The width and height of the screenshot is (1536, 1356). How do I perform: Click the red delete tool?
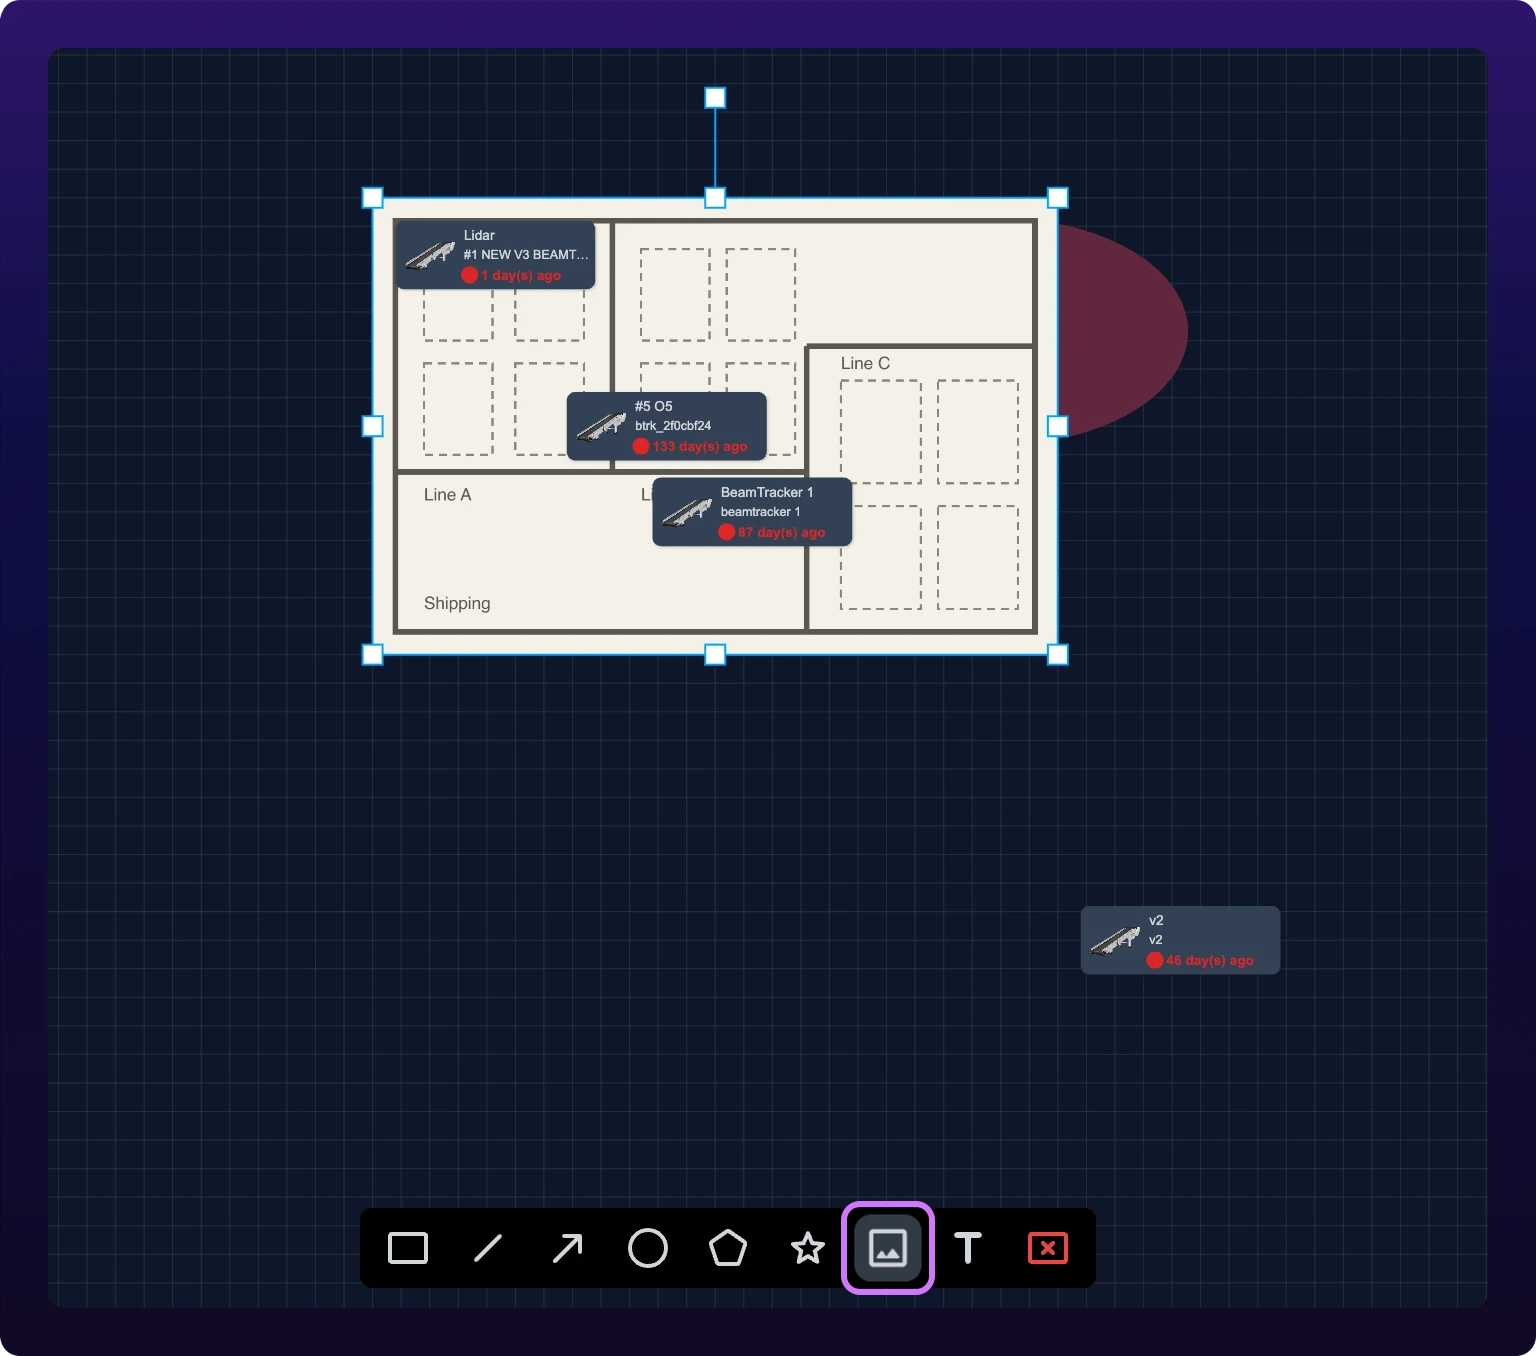pyautogui.click(x=1048, y=1248)
